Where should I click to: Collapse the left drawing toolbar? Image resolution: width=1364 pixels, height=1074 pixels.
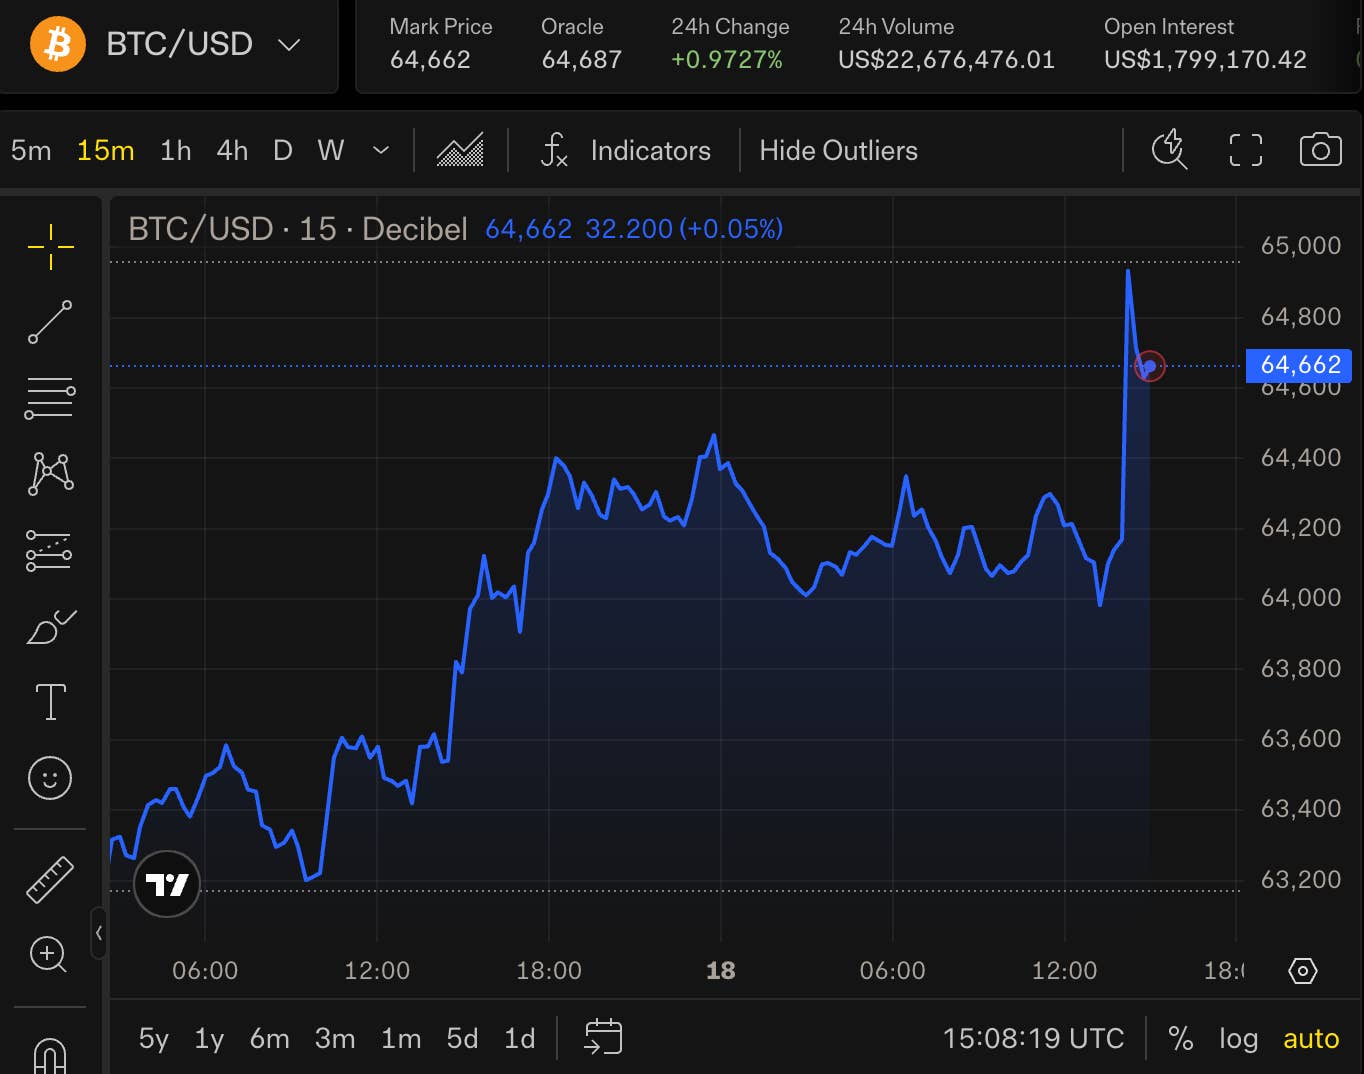point(98,933)
